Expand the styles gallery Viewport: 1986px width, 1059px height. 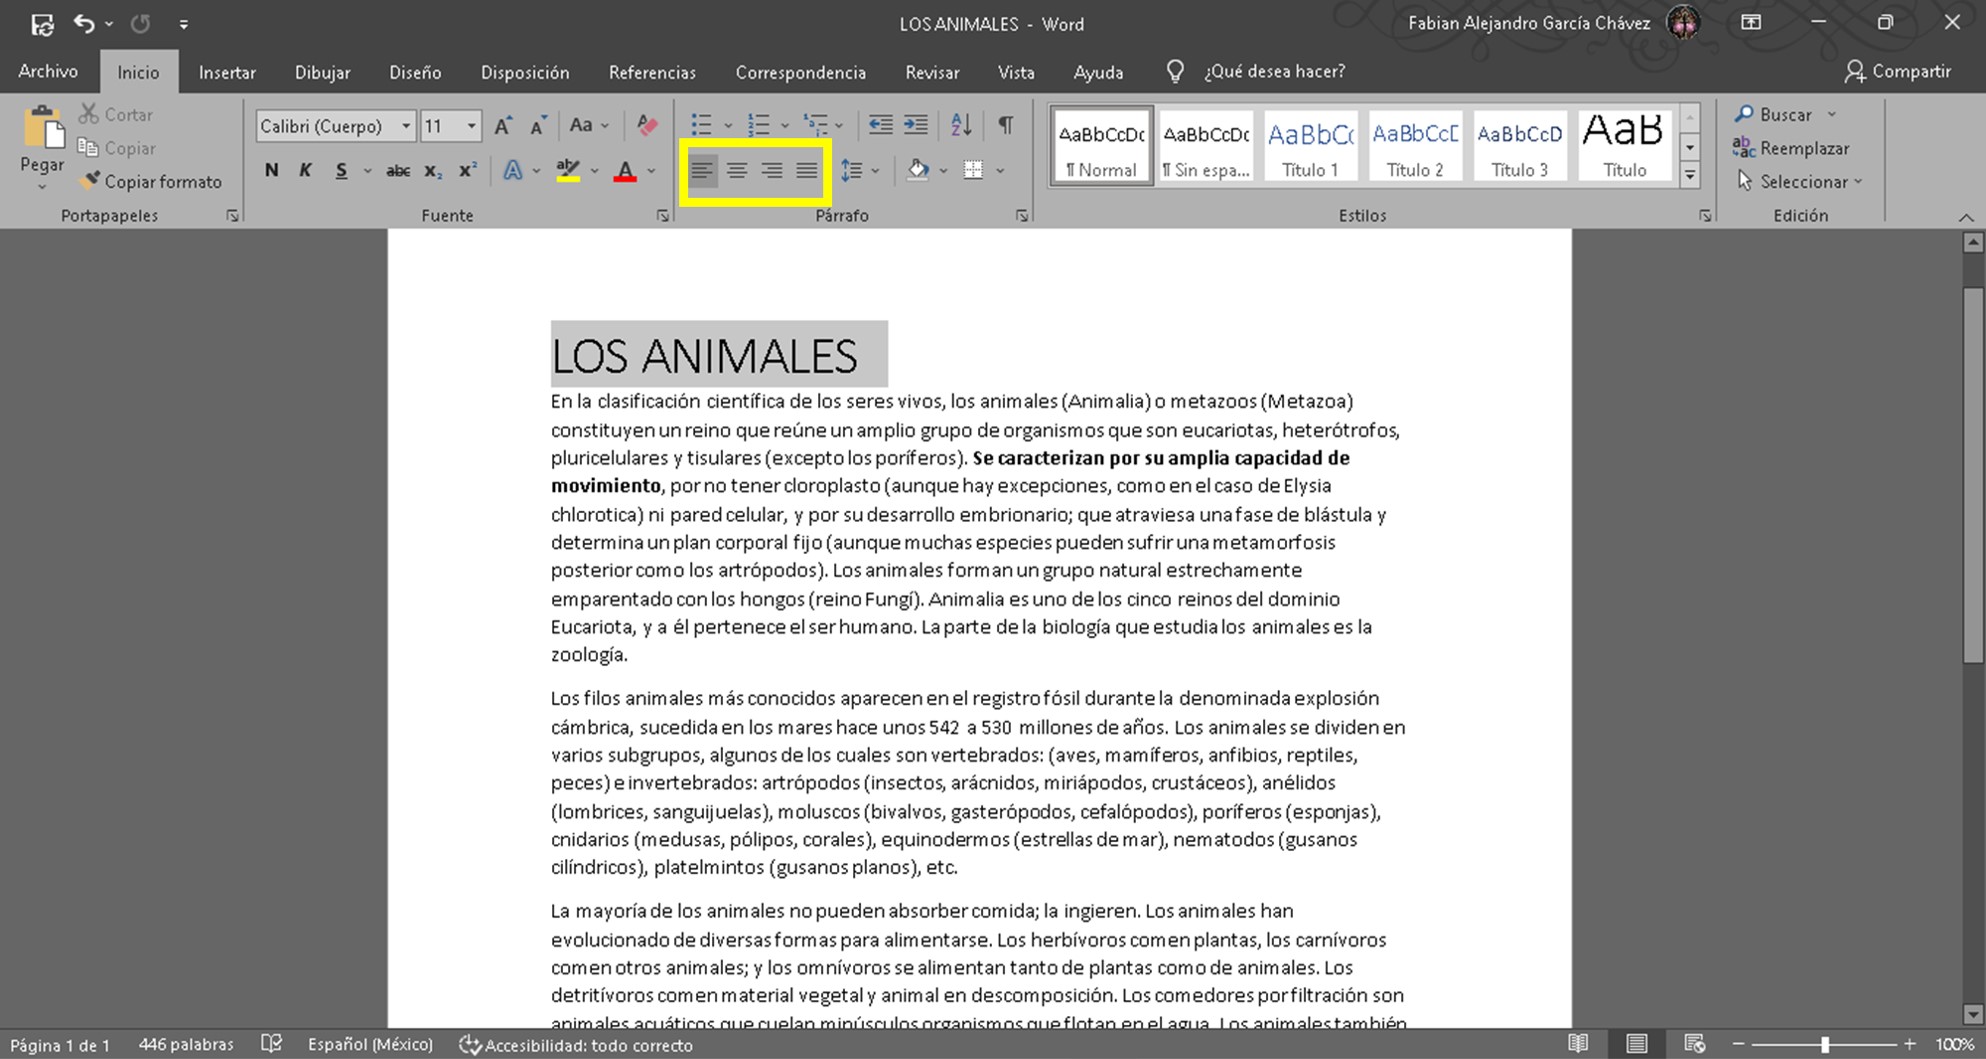point(1690,176)
